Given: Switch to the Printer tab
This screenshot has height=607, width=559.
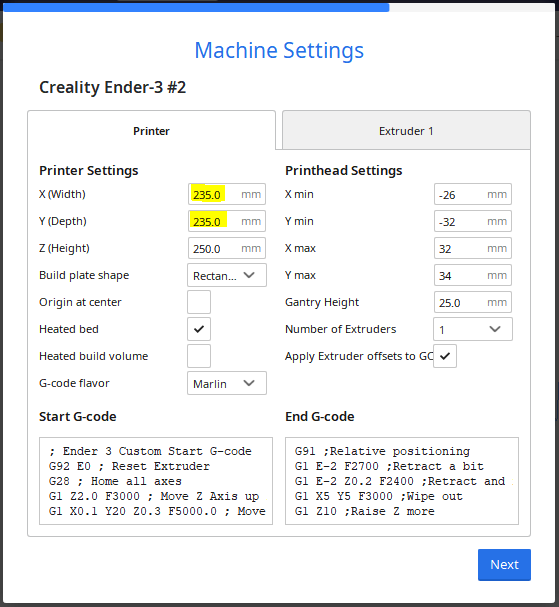Looking at the screenshot, I should point(151,130).
